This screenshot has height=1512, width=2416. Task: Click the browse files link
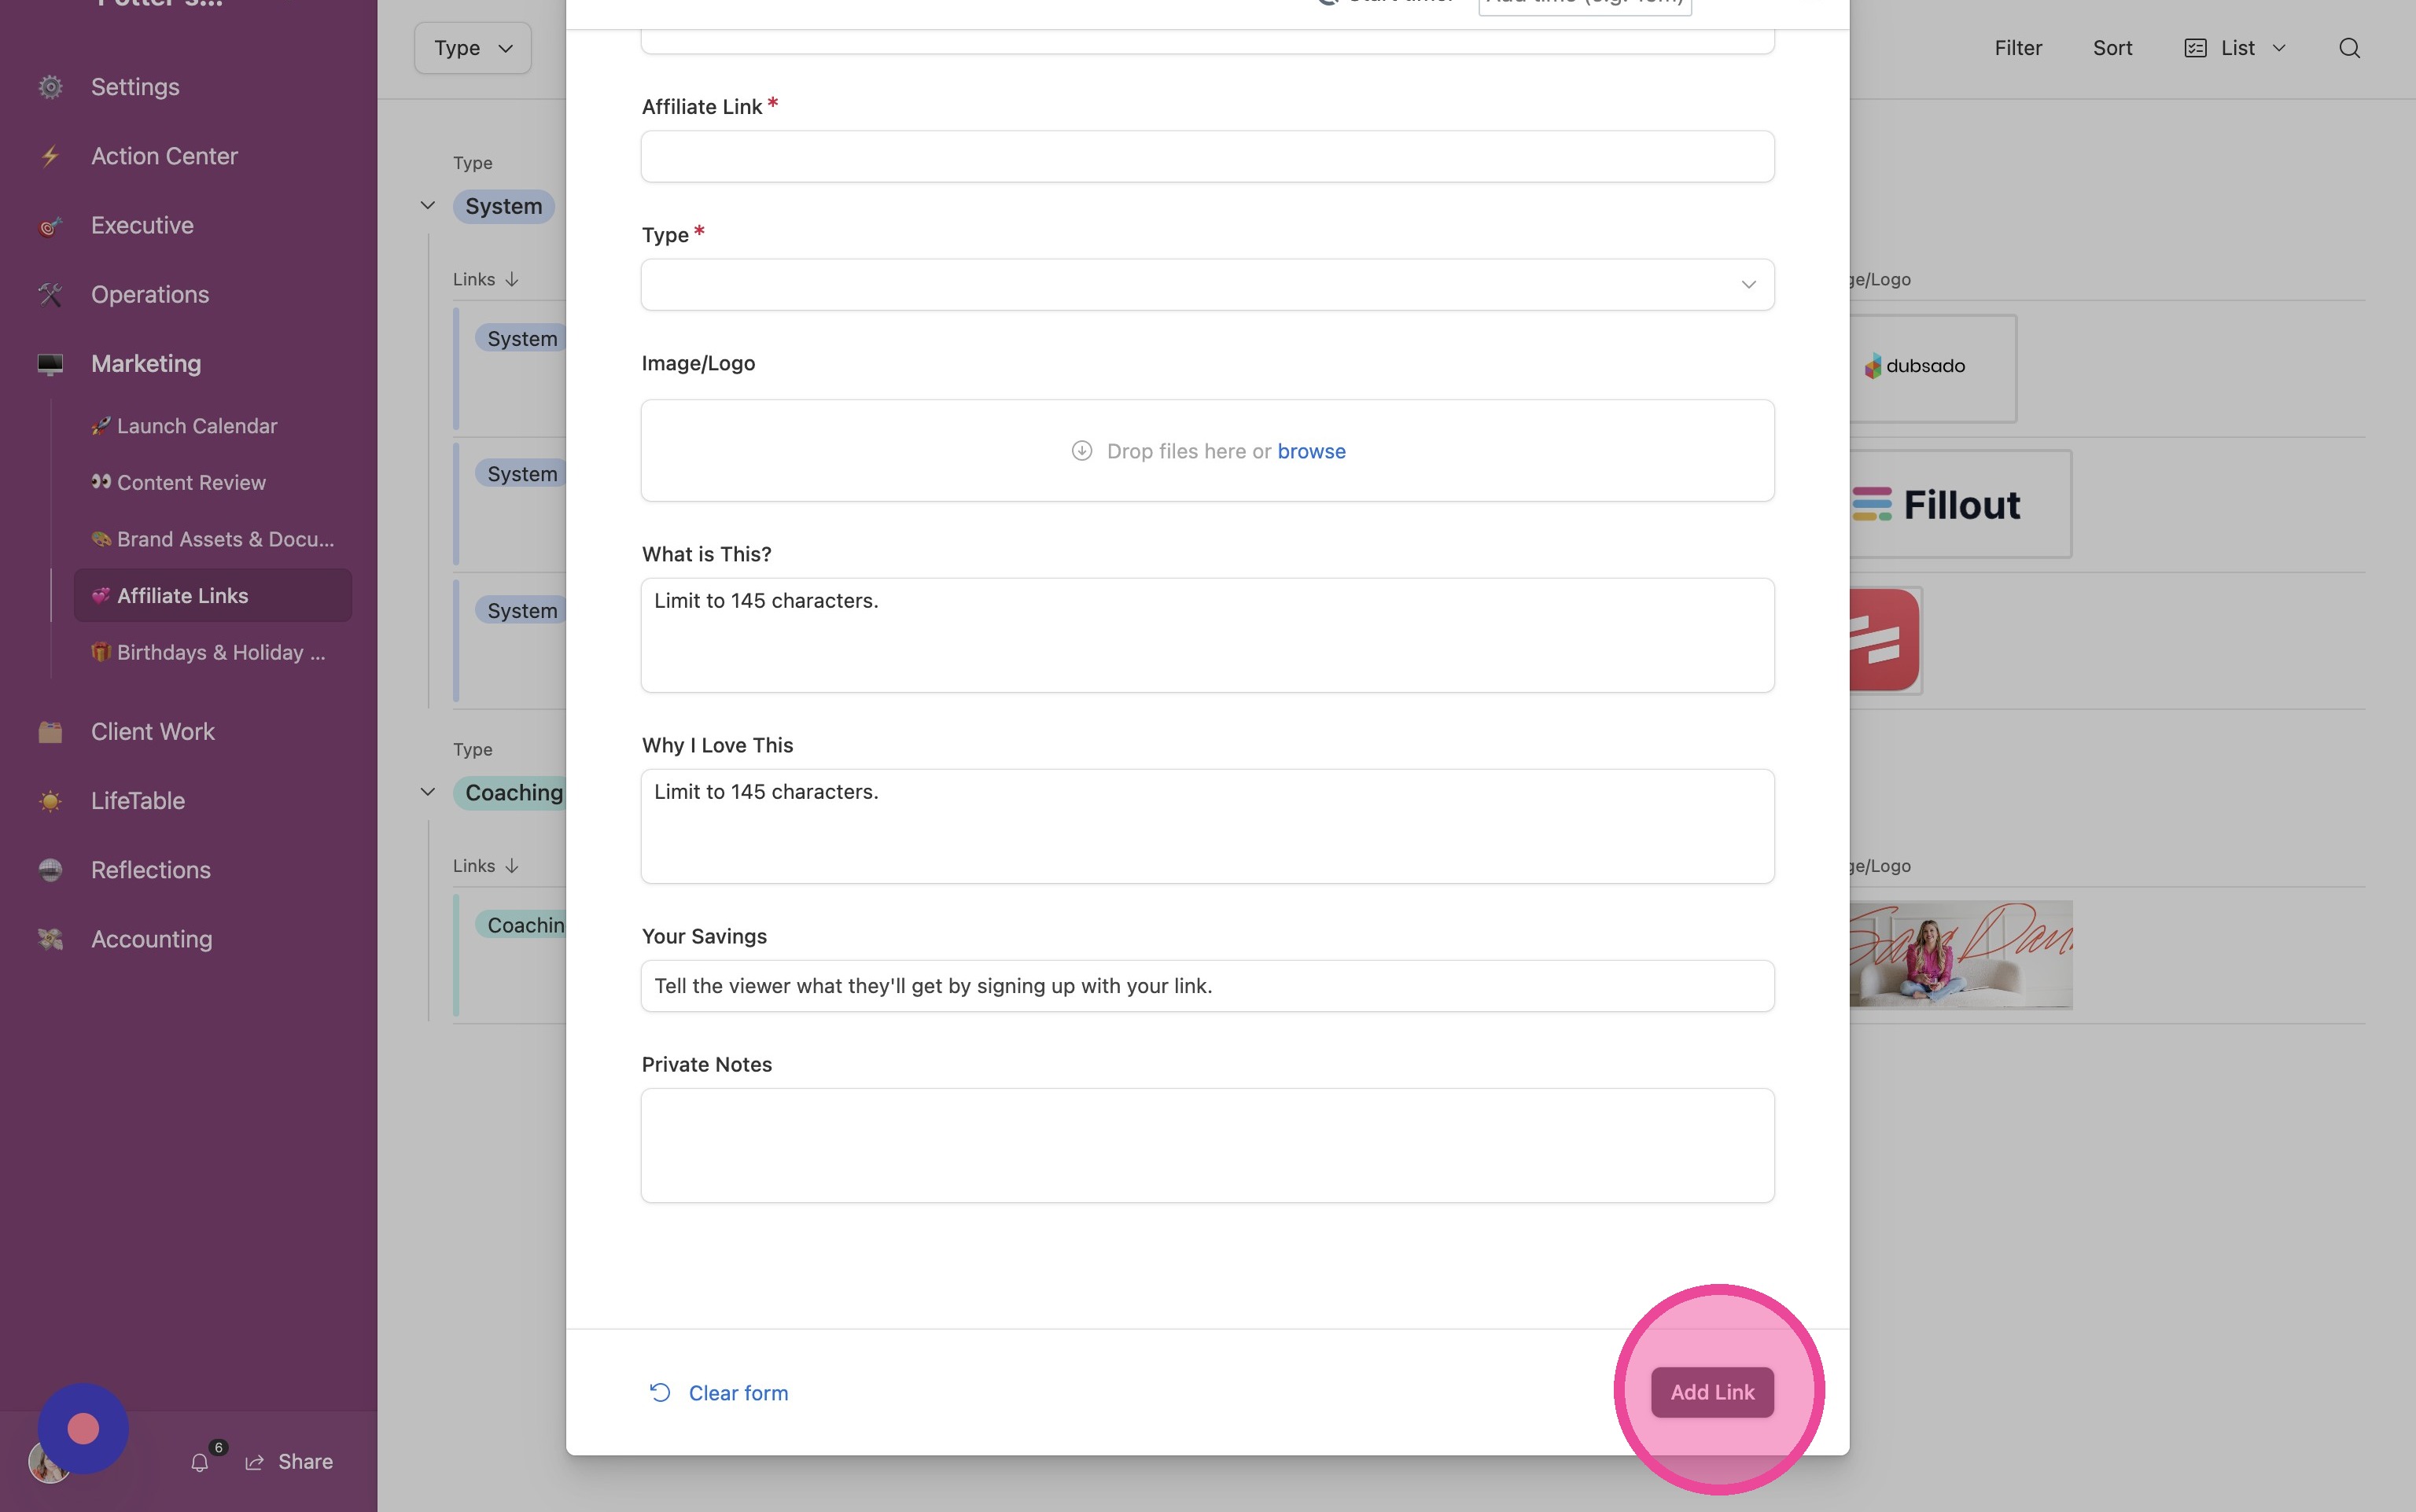(1311, 451)
